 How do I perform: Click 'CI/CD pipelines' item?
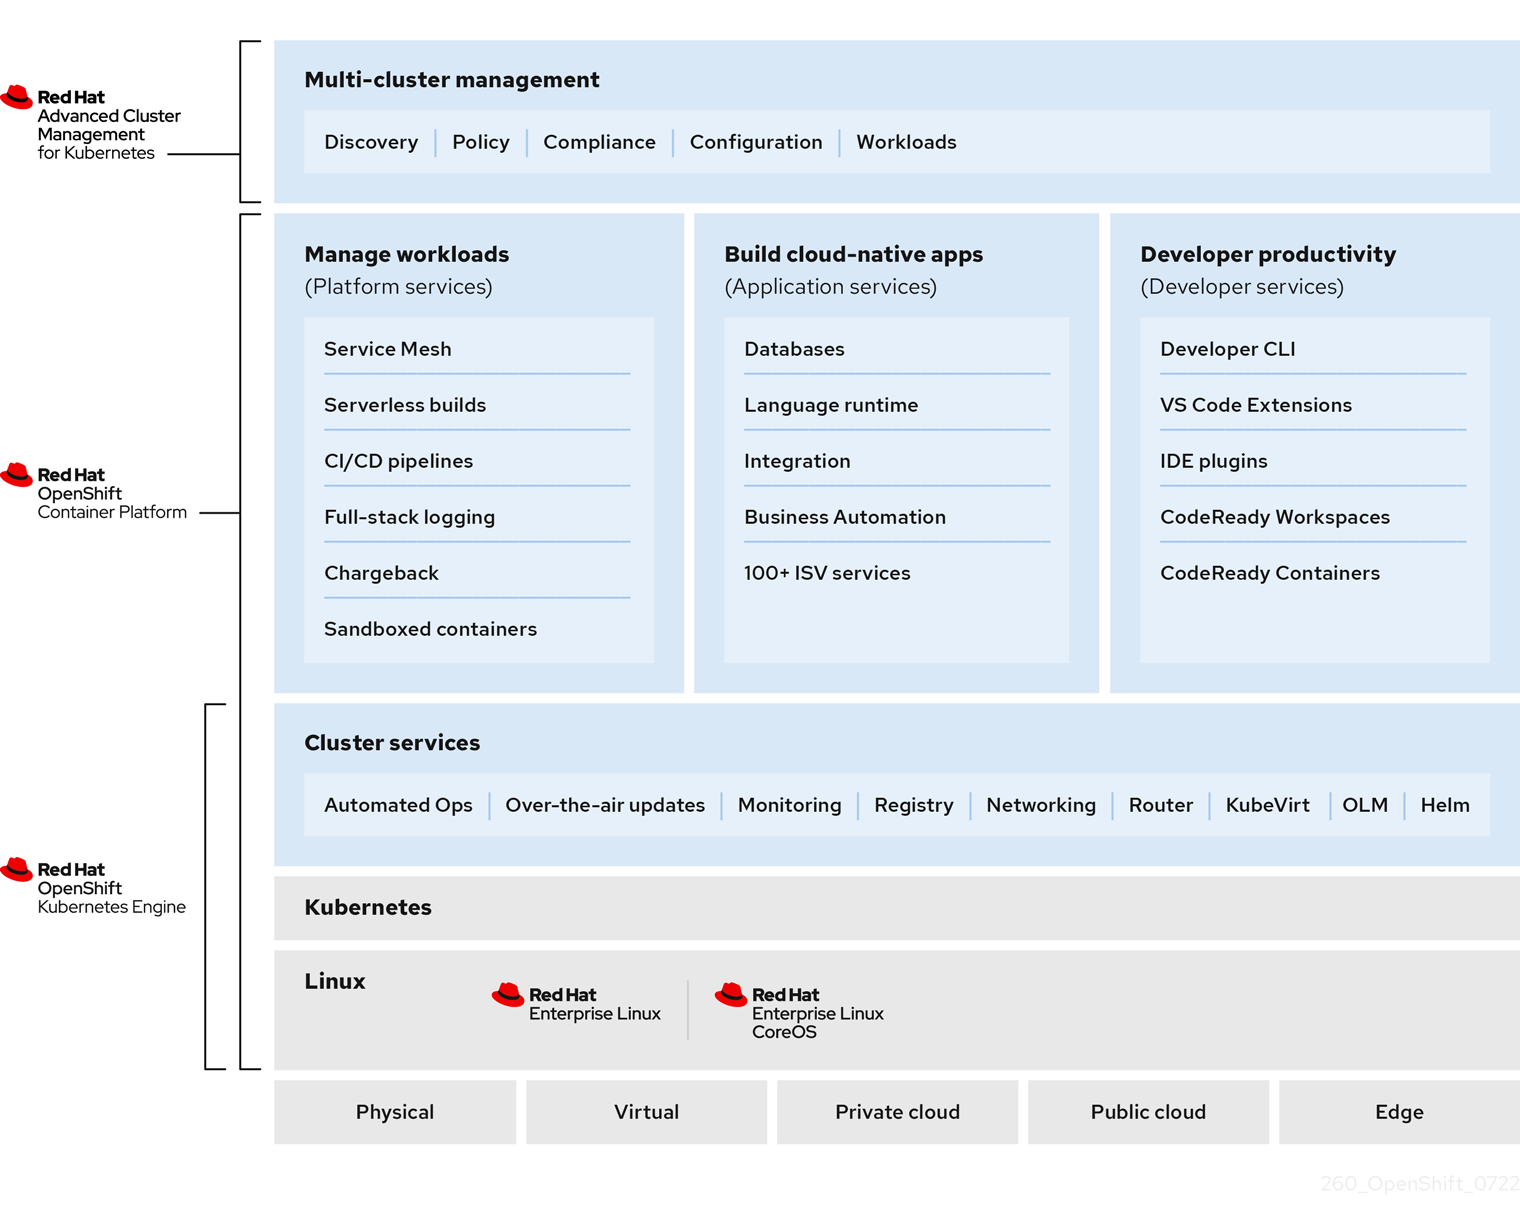coord(399,461)
